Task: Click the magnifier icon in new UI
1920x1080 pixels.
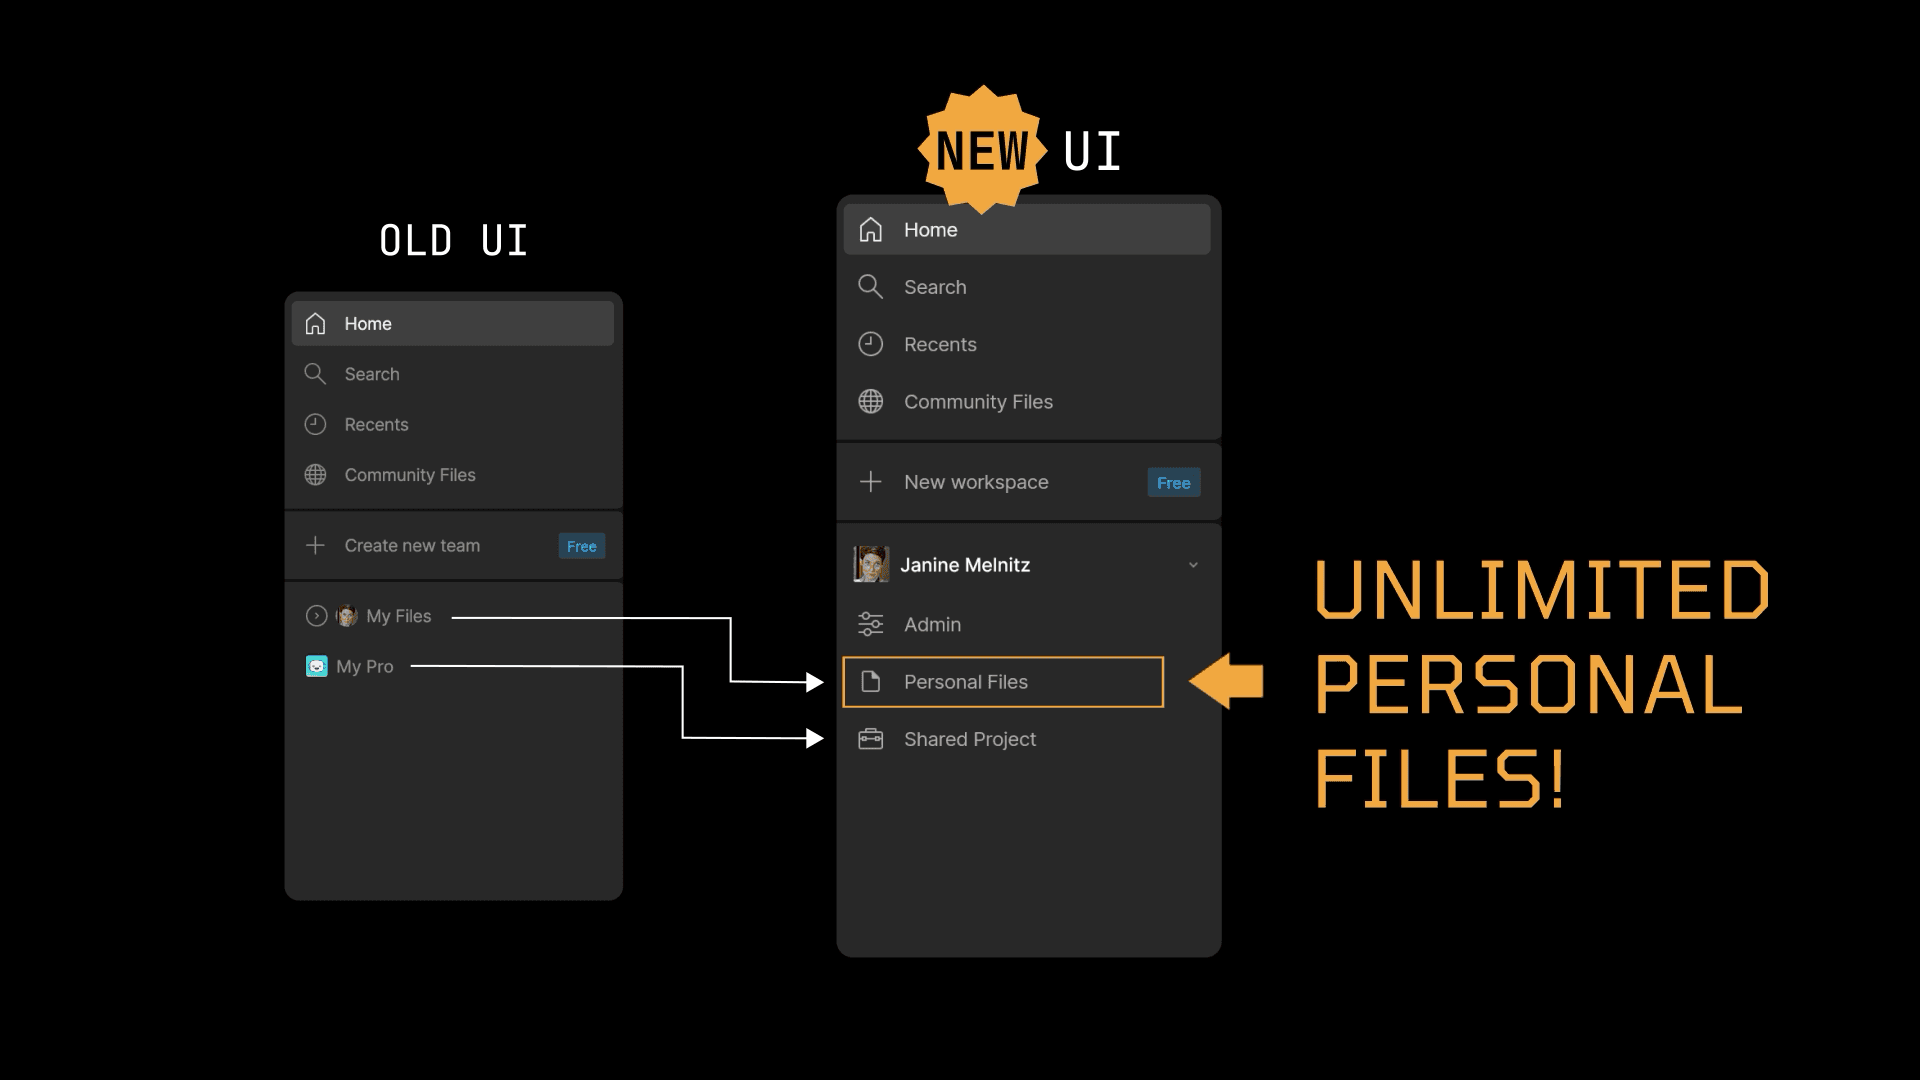Action: [x=870, y=287]
